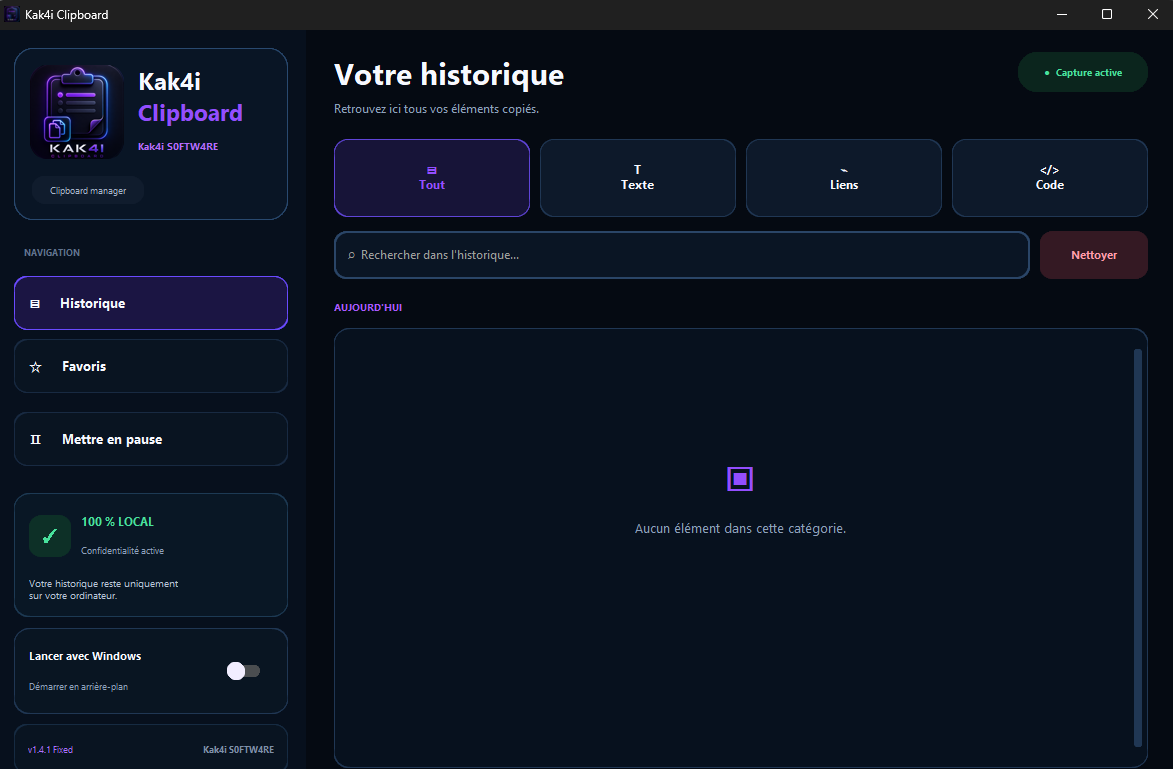Image resolution: width=1173 pixels, height=769 pixels.
Task: Select the Code filter tab
Action: (1050, 178)
